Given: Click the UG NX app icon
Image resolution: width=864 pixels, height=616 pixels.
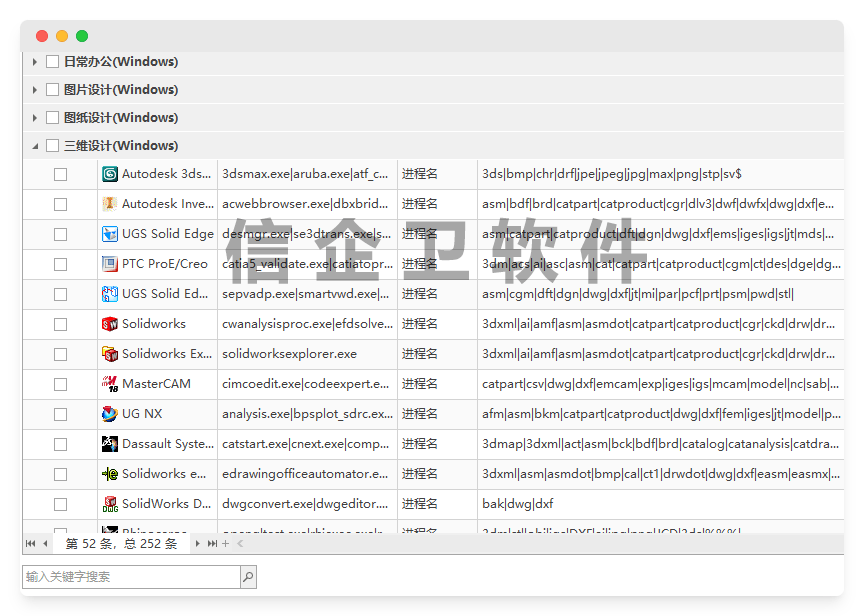Looking at the screenshot, I should coord(110,414).
